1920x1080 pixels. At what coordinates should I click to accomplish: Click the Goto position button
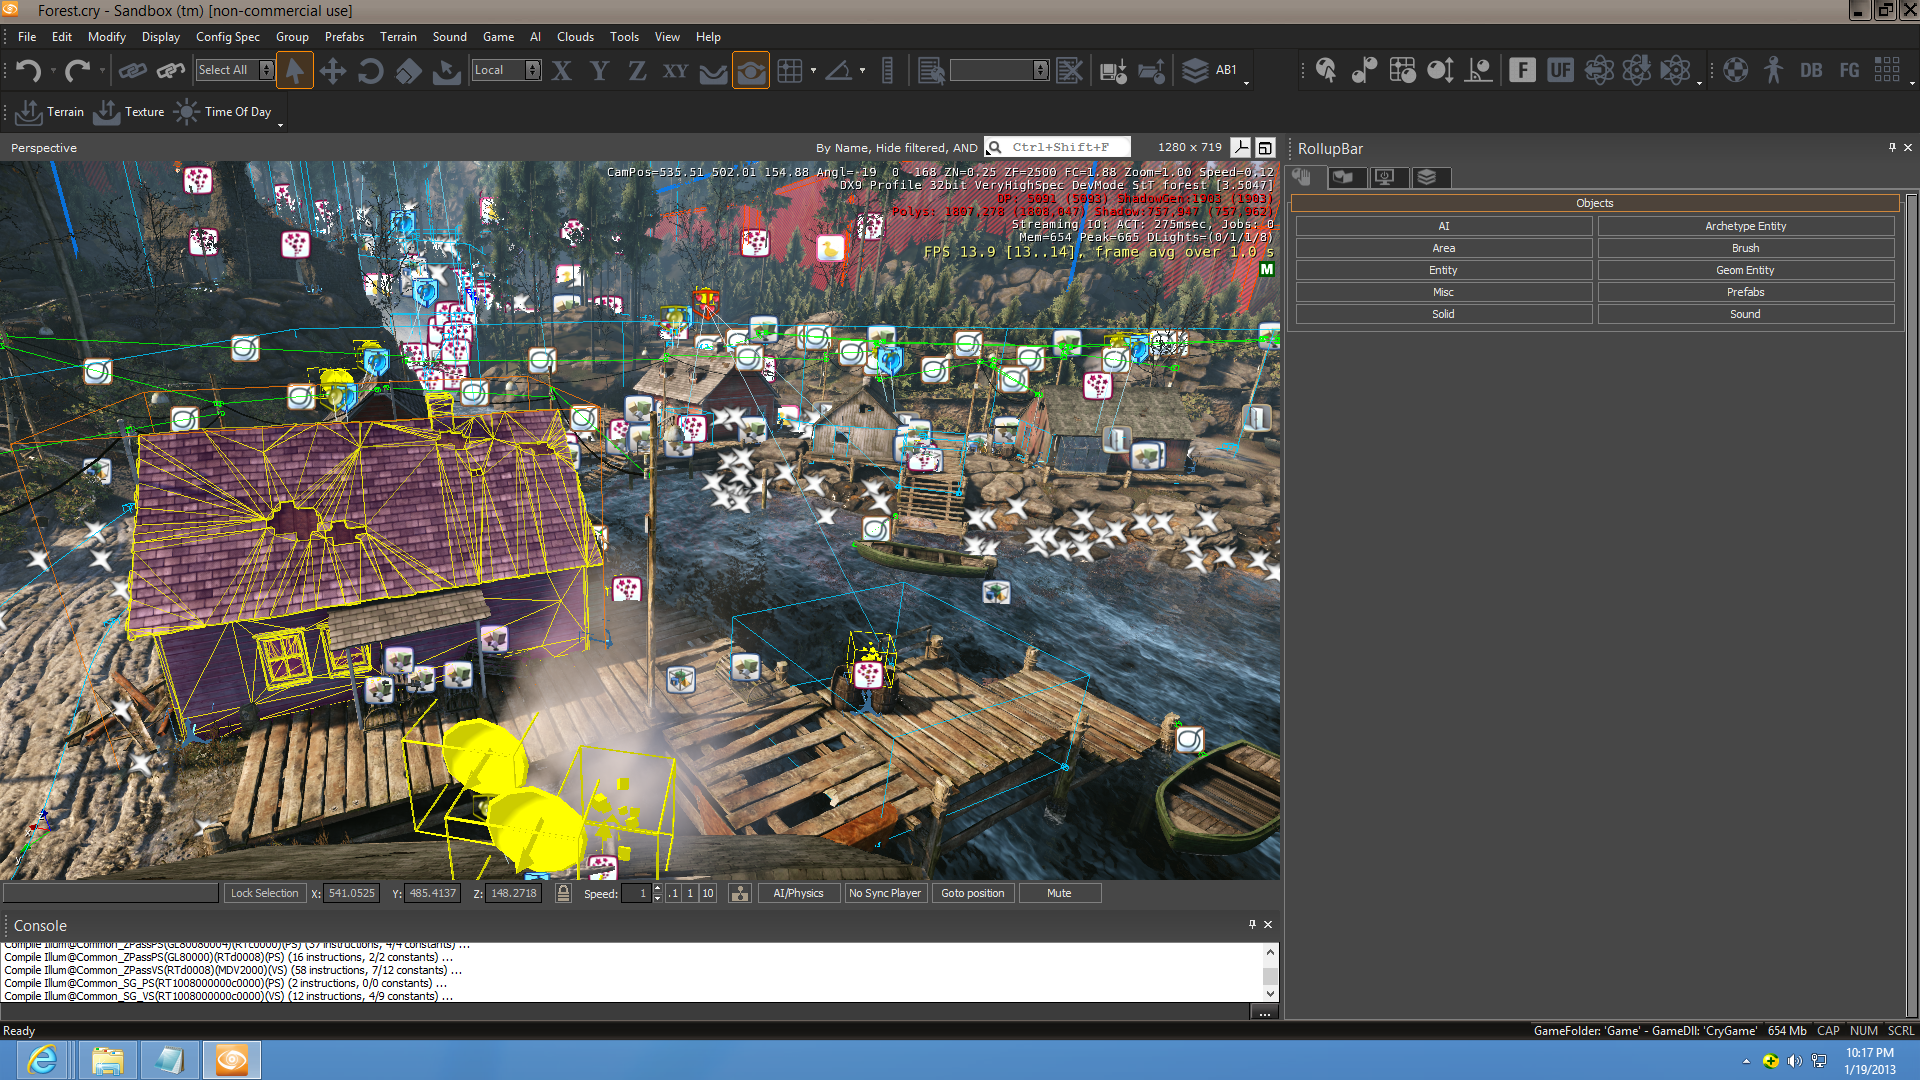(x=972, y=893)
